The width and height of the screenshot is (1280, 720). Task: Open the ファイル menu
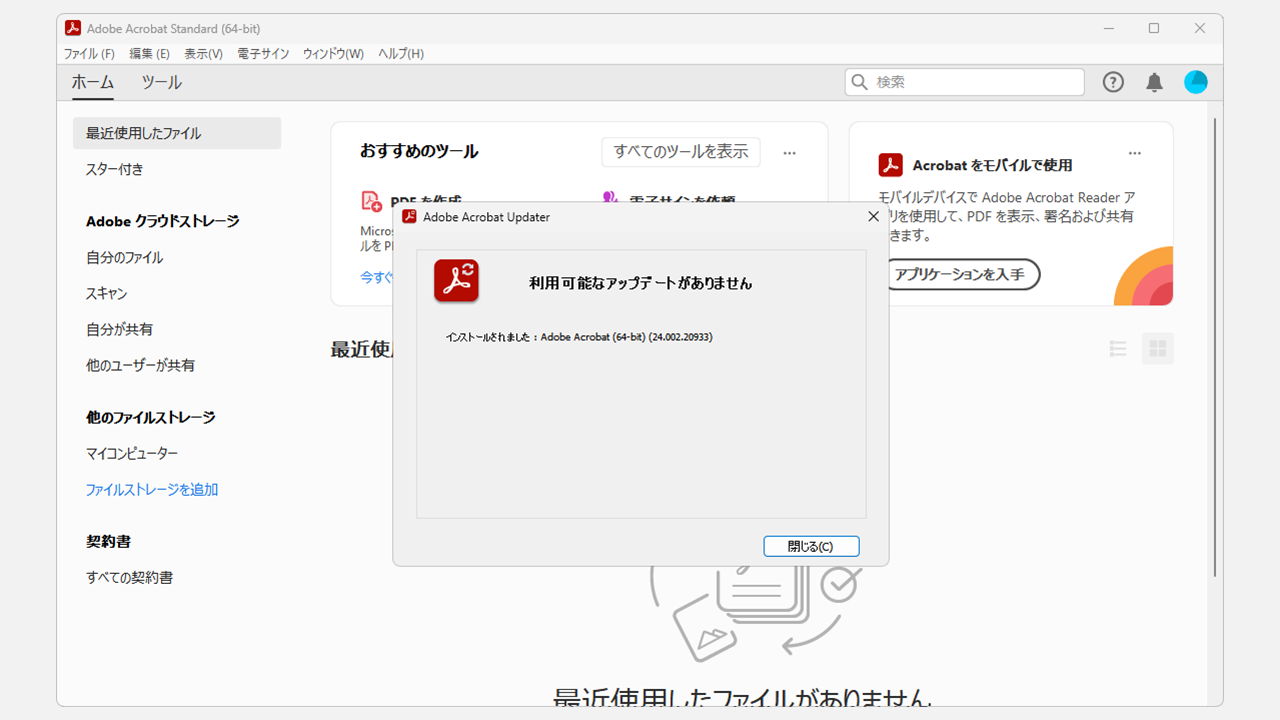click(x=88, y=54)
